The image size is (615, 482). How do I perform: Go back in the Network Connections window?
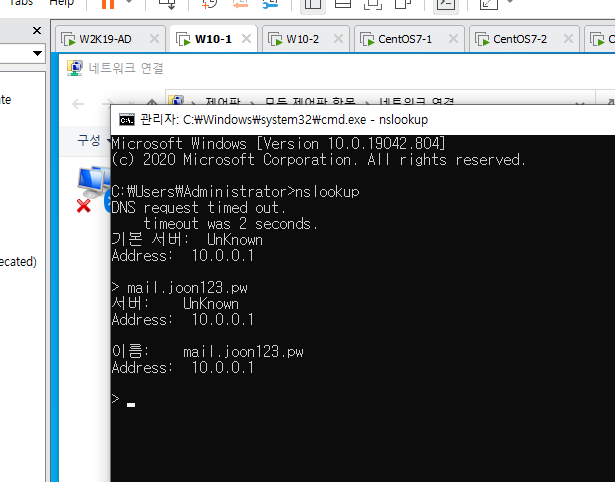[x=78, y=104]
